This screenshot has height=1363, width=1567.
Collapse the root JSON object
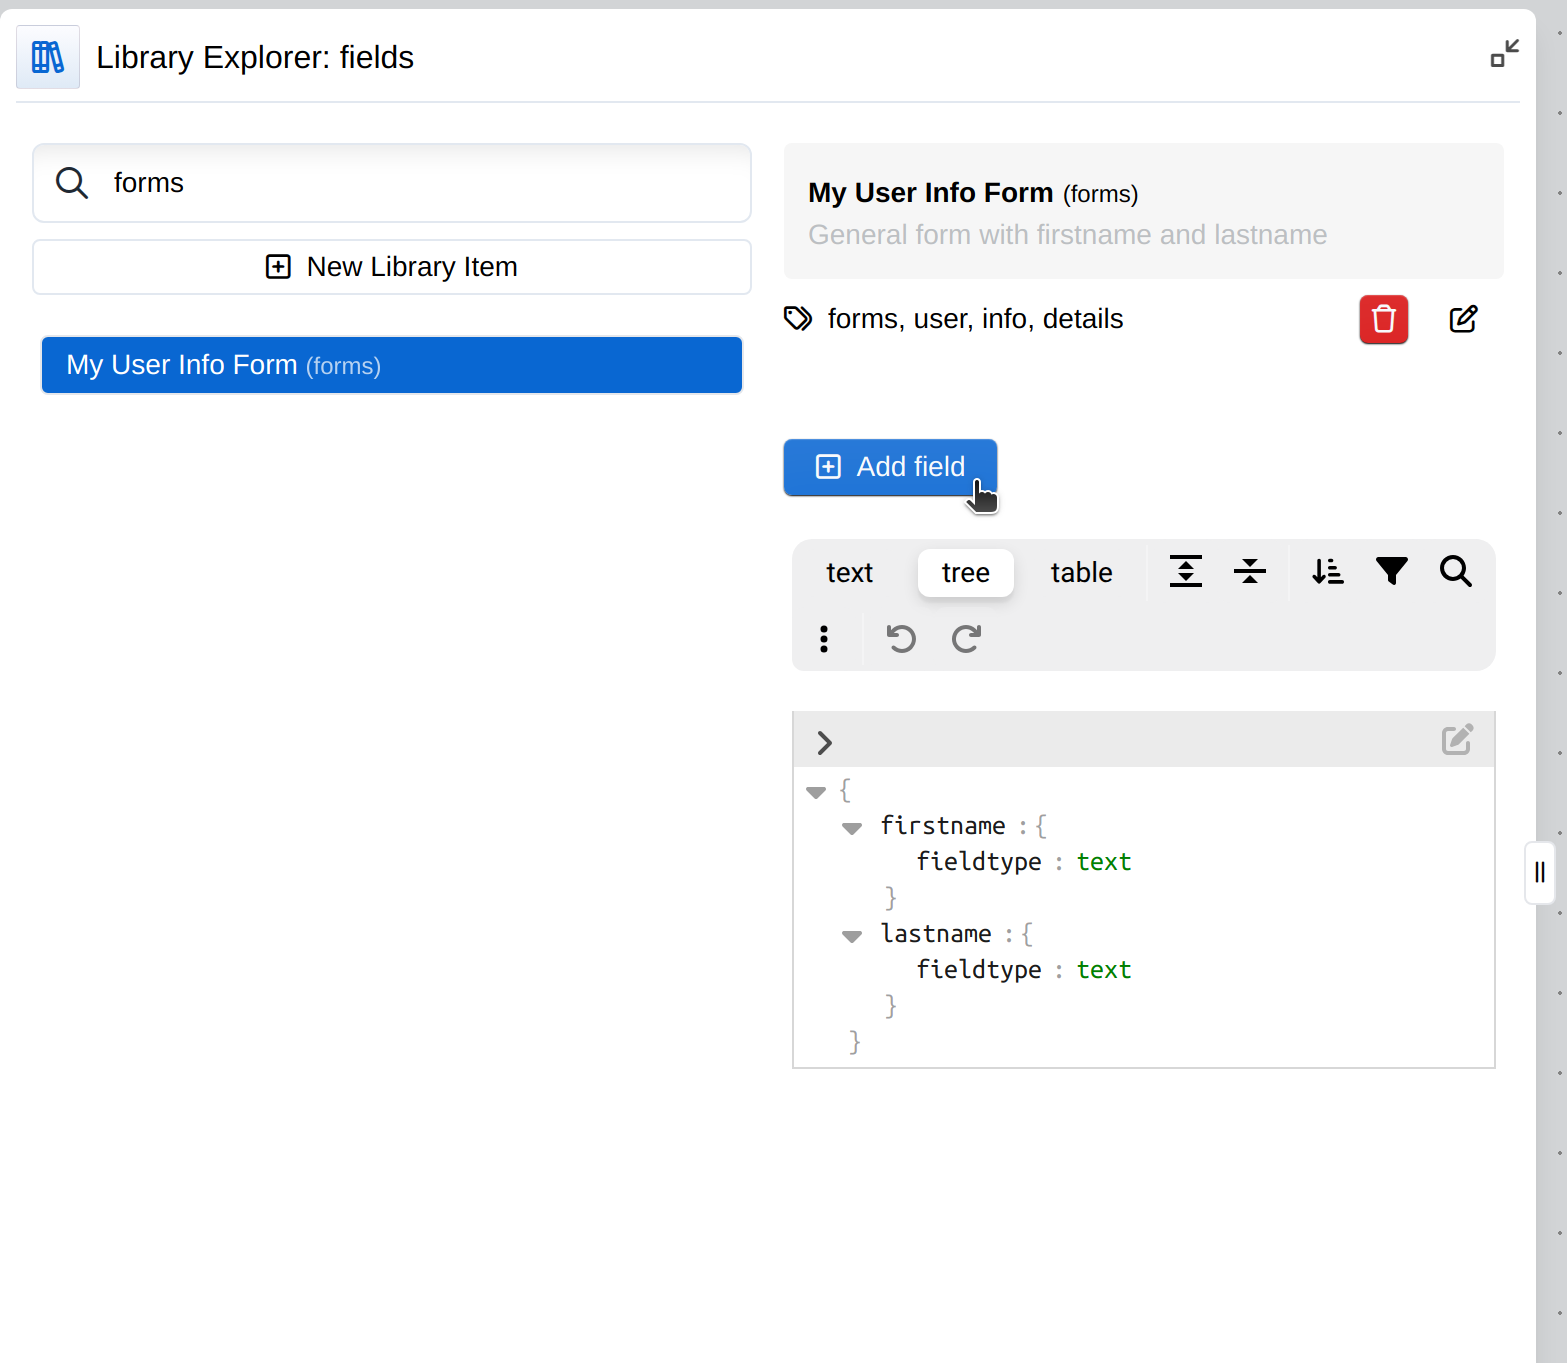(x=816, y=792)
